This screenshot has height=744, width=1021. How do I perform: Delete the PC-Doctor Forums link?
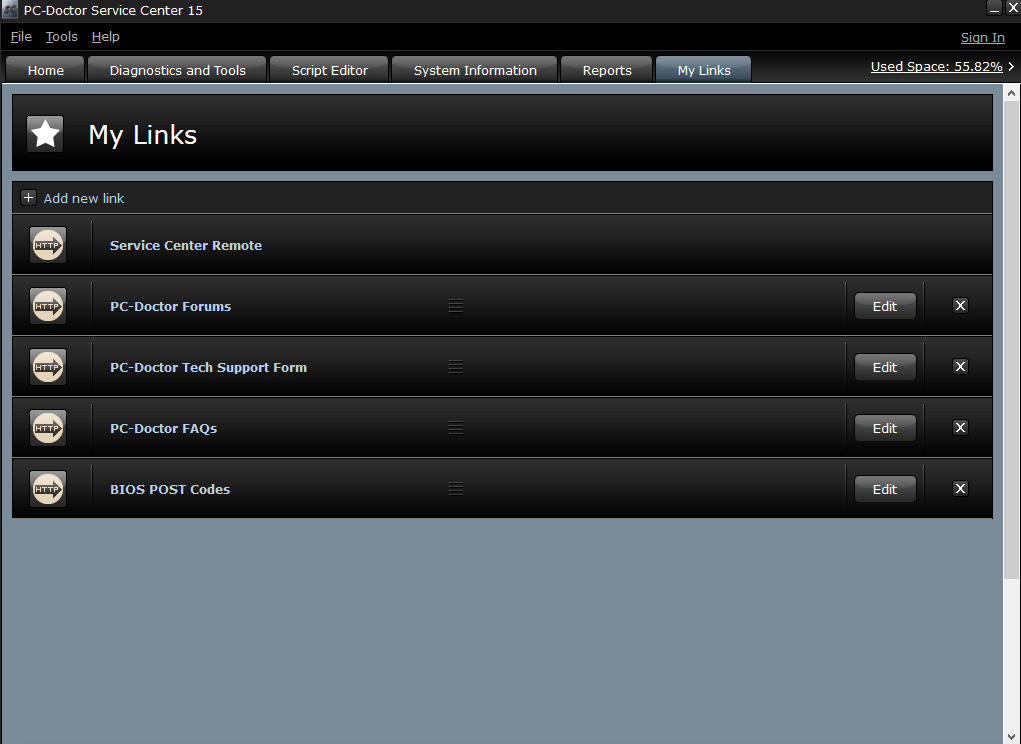(x=960, y=306)
